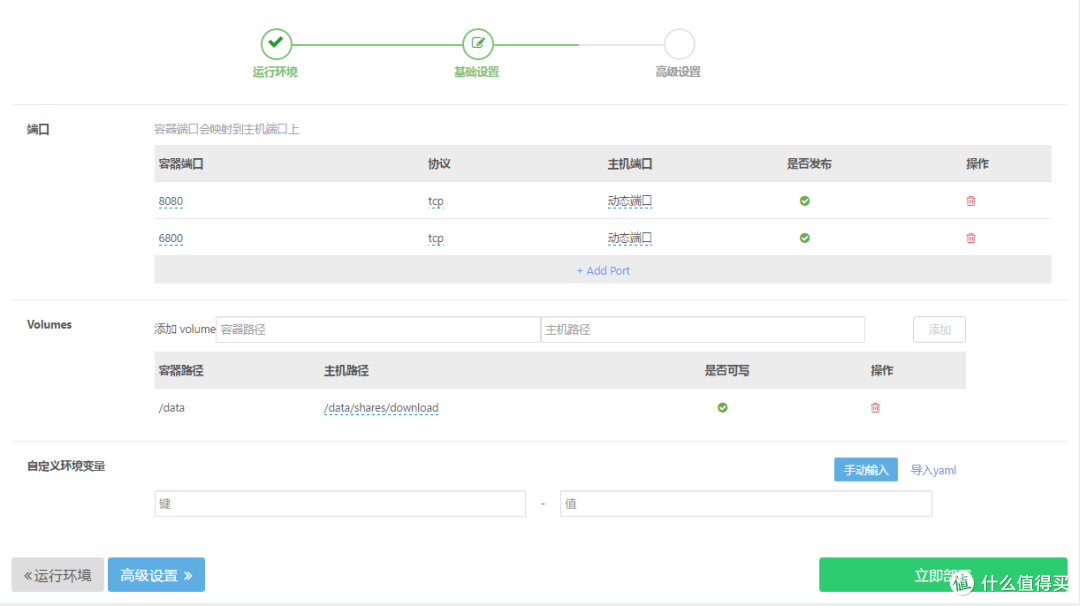Toggle publish status for port 8080

804,201
